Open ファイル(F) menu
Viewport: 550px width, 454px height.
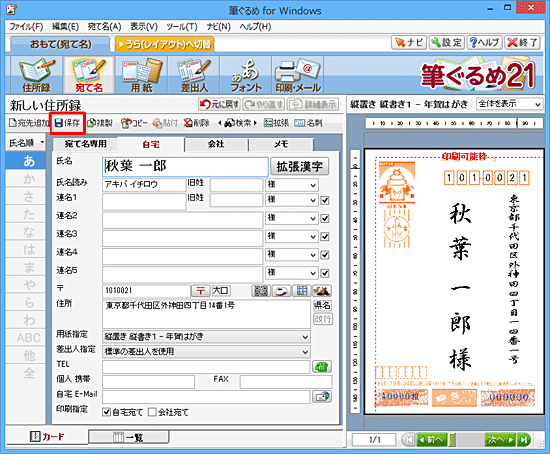tap(26, 27)
